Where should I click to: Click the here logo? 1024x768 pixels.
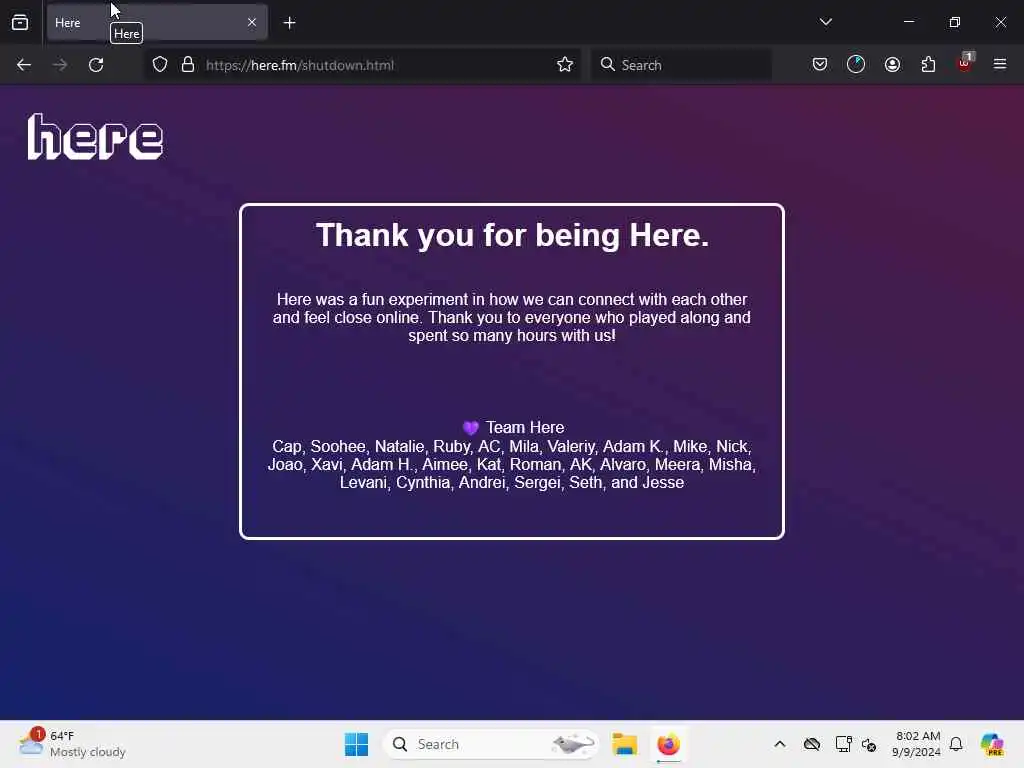click(95, 136)
